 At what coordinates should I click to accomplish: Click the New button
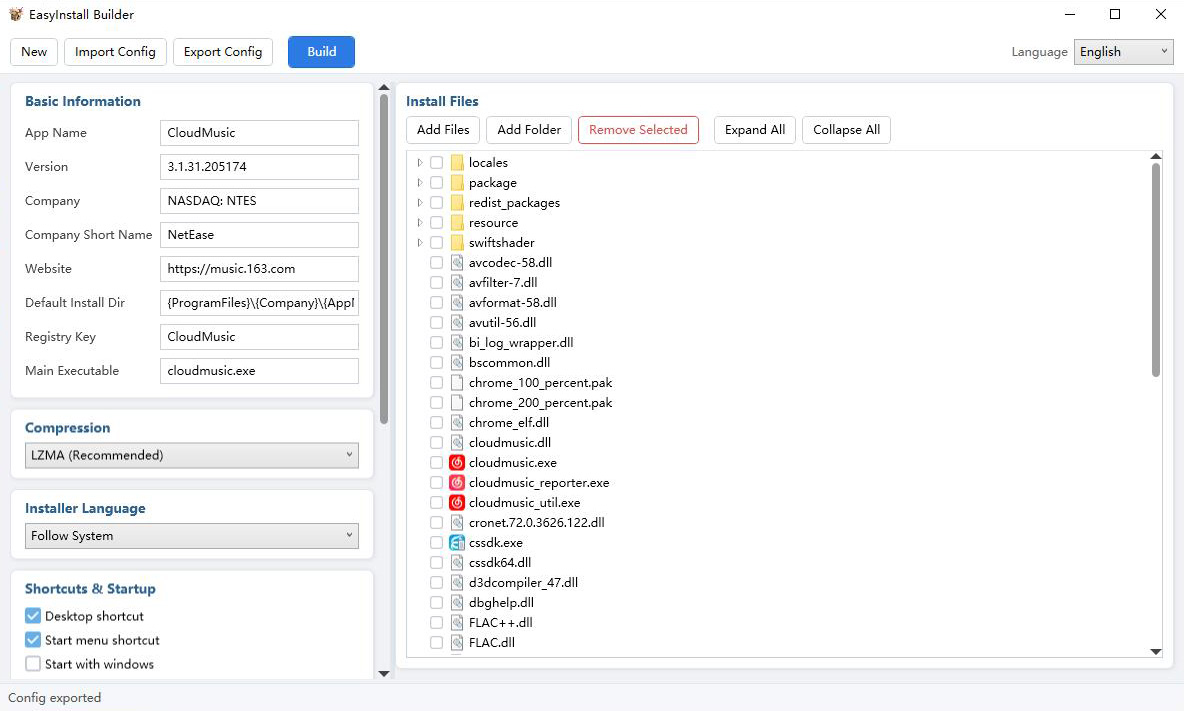34,51
